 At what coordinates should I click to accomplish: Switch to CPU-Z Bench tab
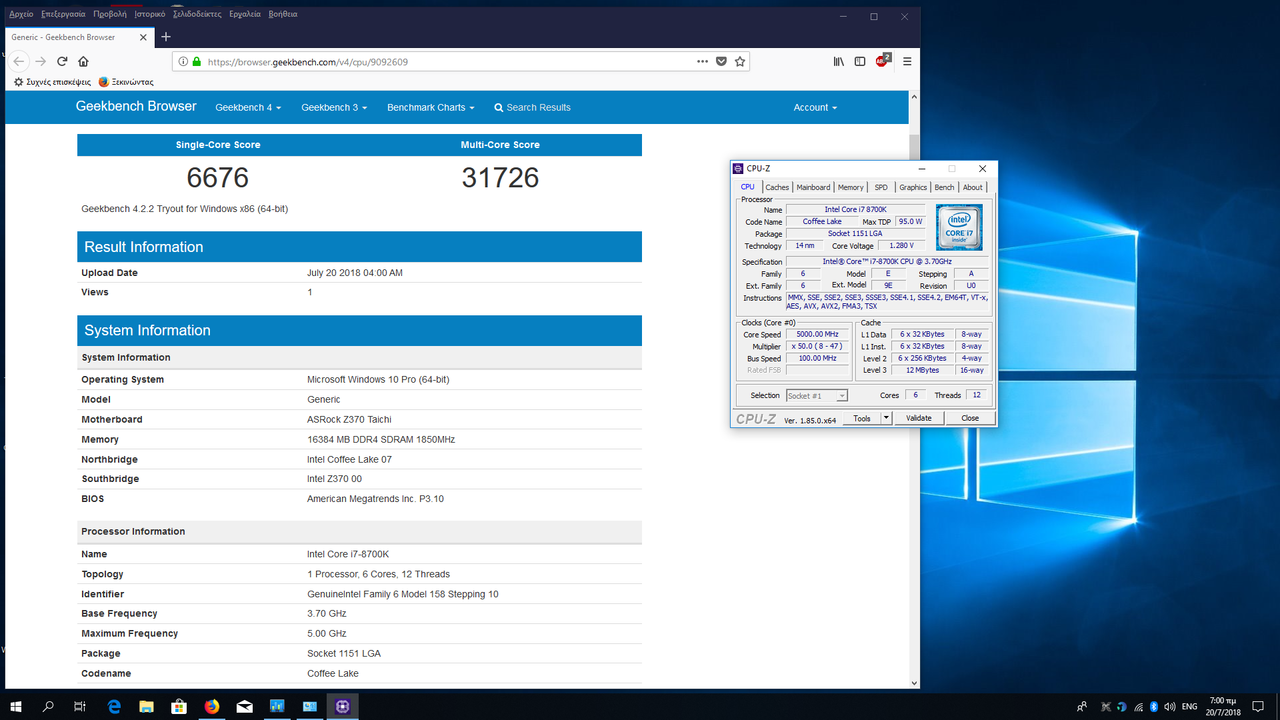pos(945,187)
